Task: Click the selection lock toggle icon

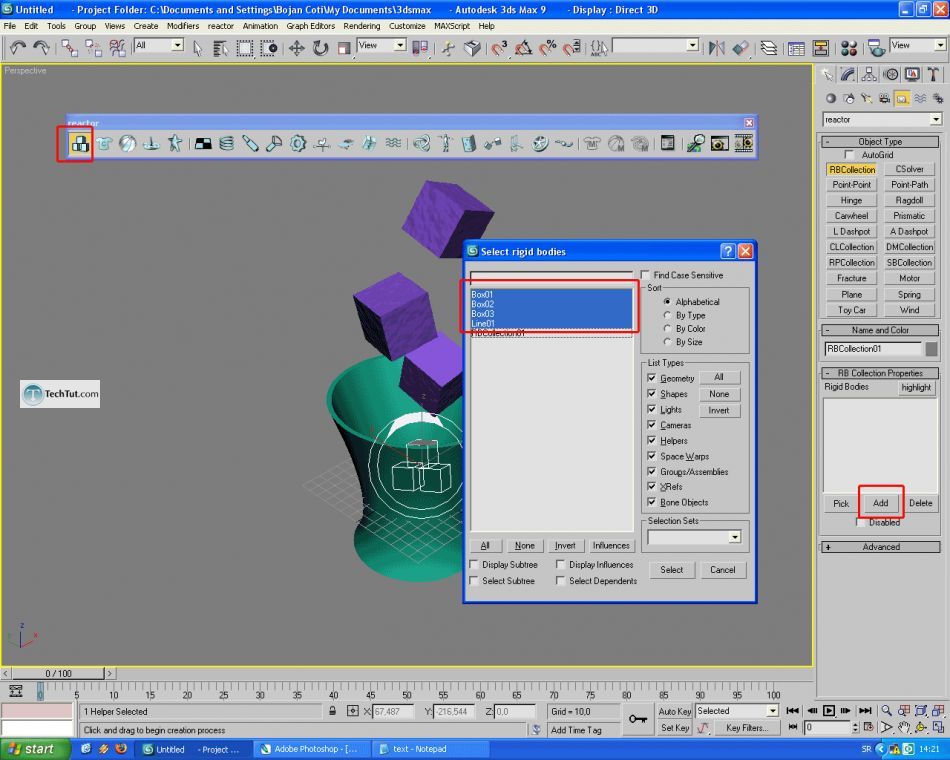Action: [332, 711]
